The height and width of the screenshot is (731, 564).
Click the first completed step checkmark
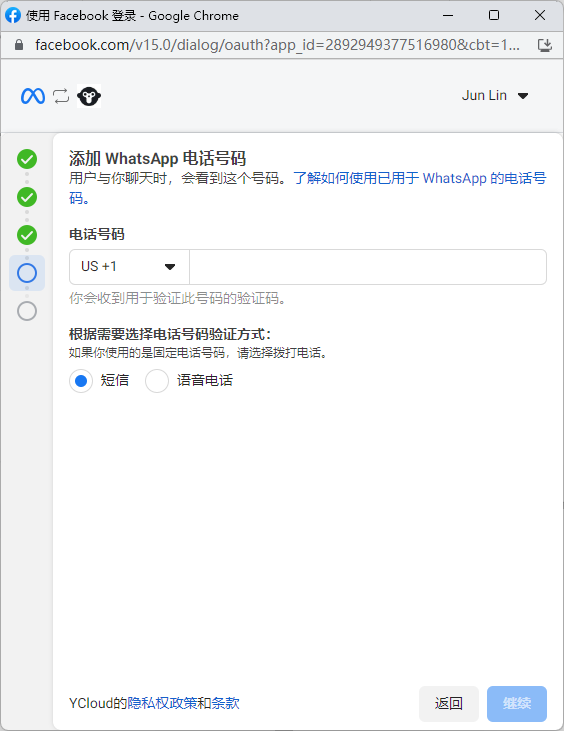(x=27, y=159)
